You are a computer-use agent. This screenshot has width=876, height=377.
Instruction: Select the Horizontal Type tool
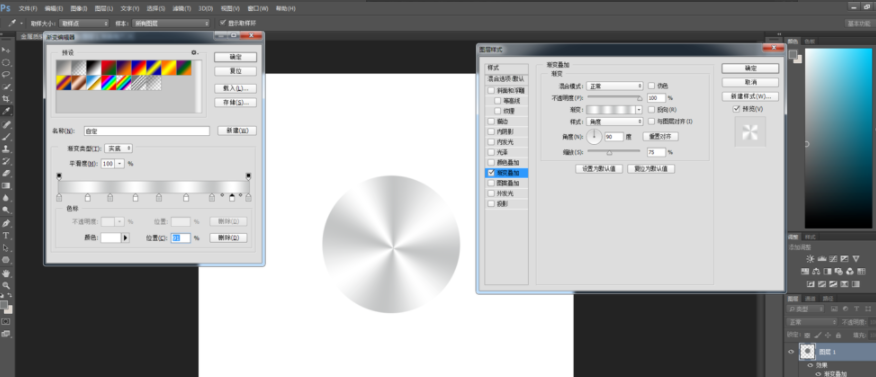[x=7, y=236]
